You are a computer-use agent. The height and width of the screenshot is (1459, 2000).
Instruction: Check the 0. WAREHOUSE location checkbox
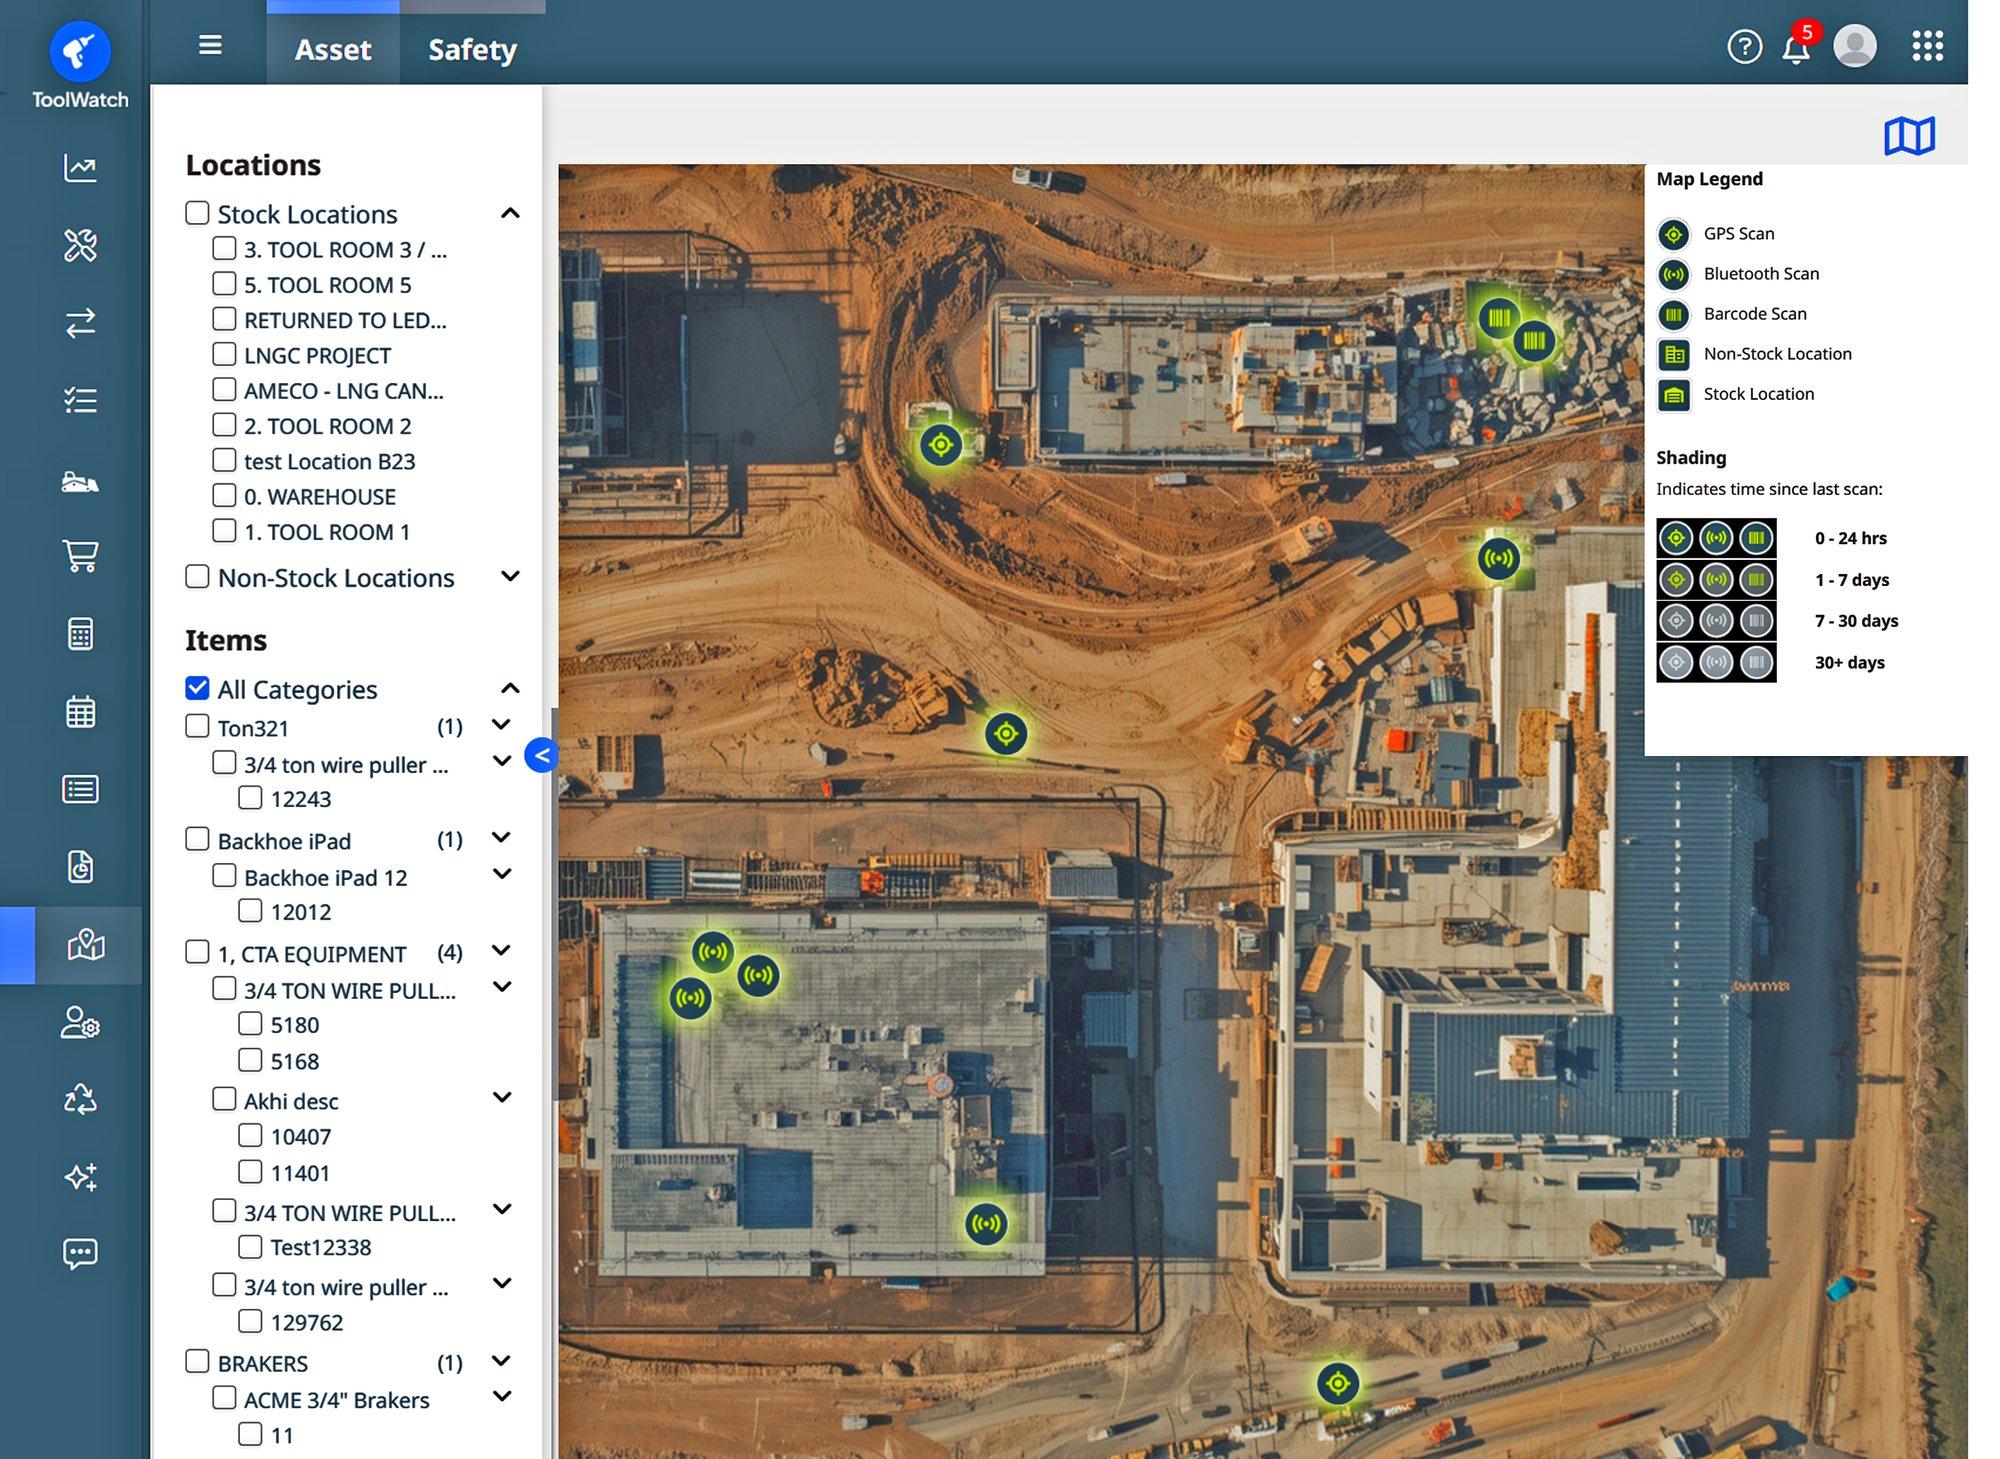[224, 496]
